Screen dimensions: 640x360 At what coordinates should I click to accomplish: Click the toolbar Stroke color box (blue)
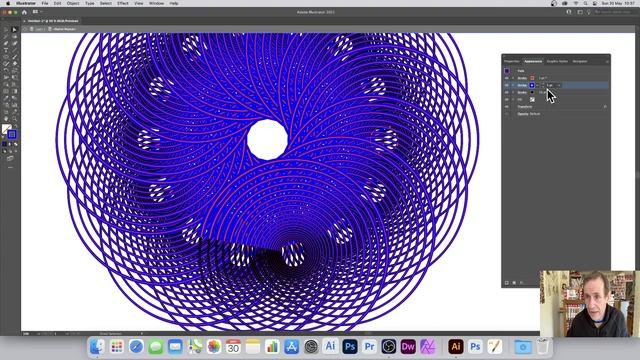[12, 134]
